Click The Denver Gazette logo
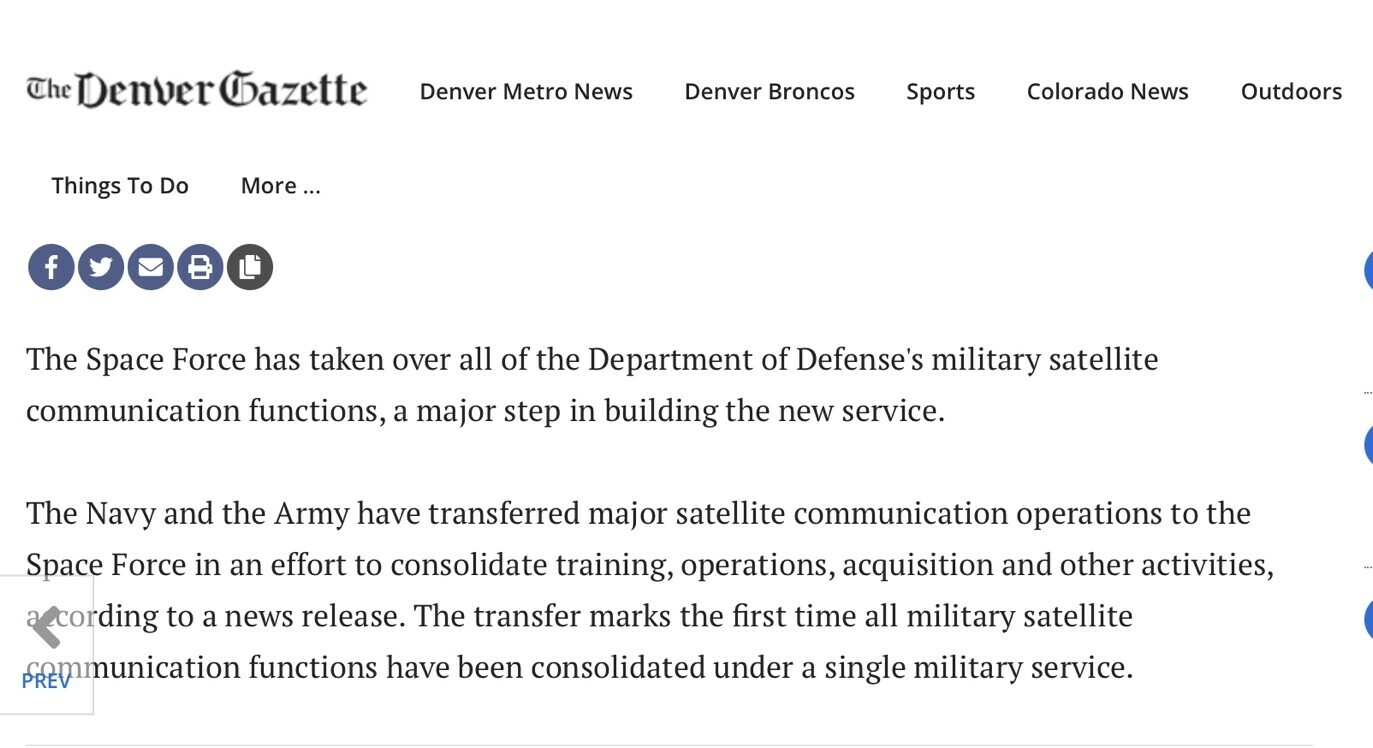This screenshot has height=748, width=1373. (x=197, y=90)
